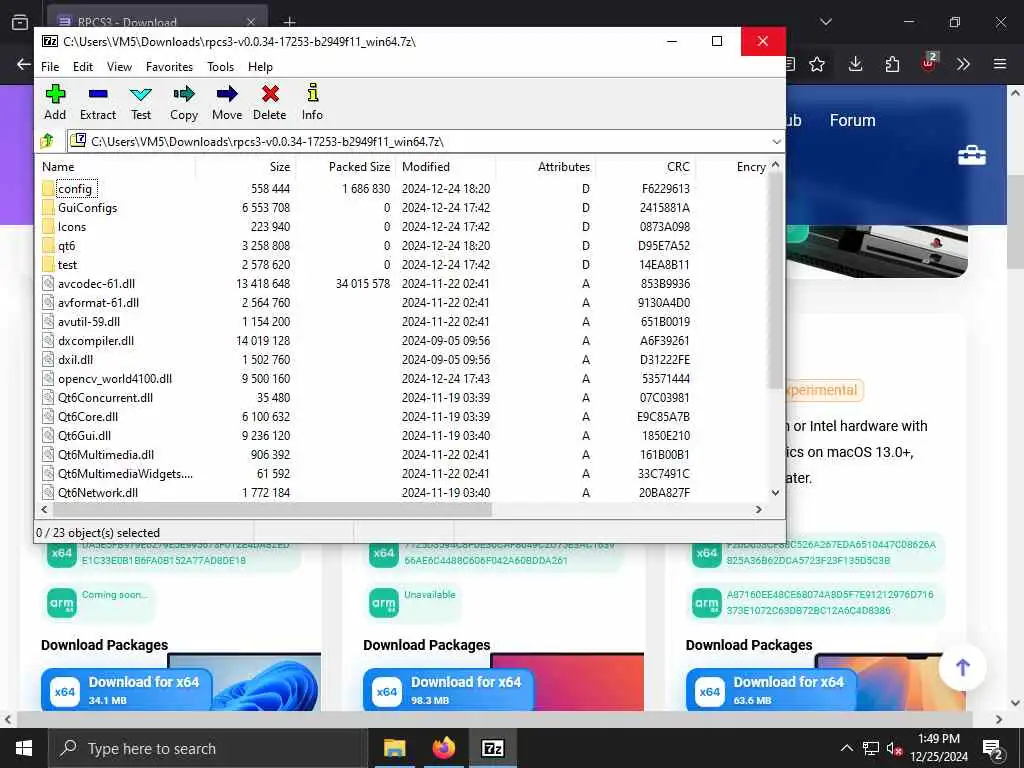Click the dxcompiler.dll file icon
This screenshot has height=768, width=1024.
pos(48,340)
